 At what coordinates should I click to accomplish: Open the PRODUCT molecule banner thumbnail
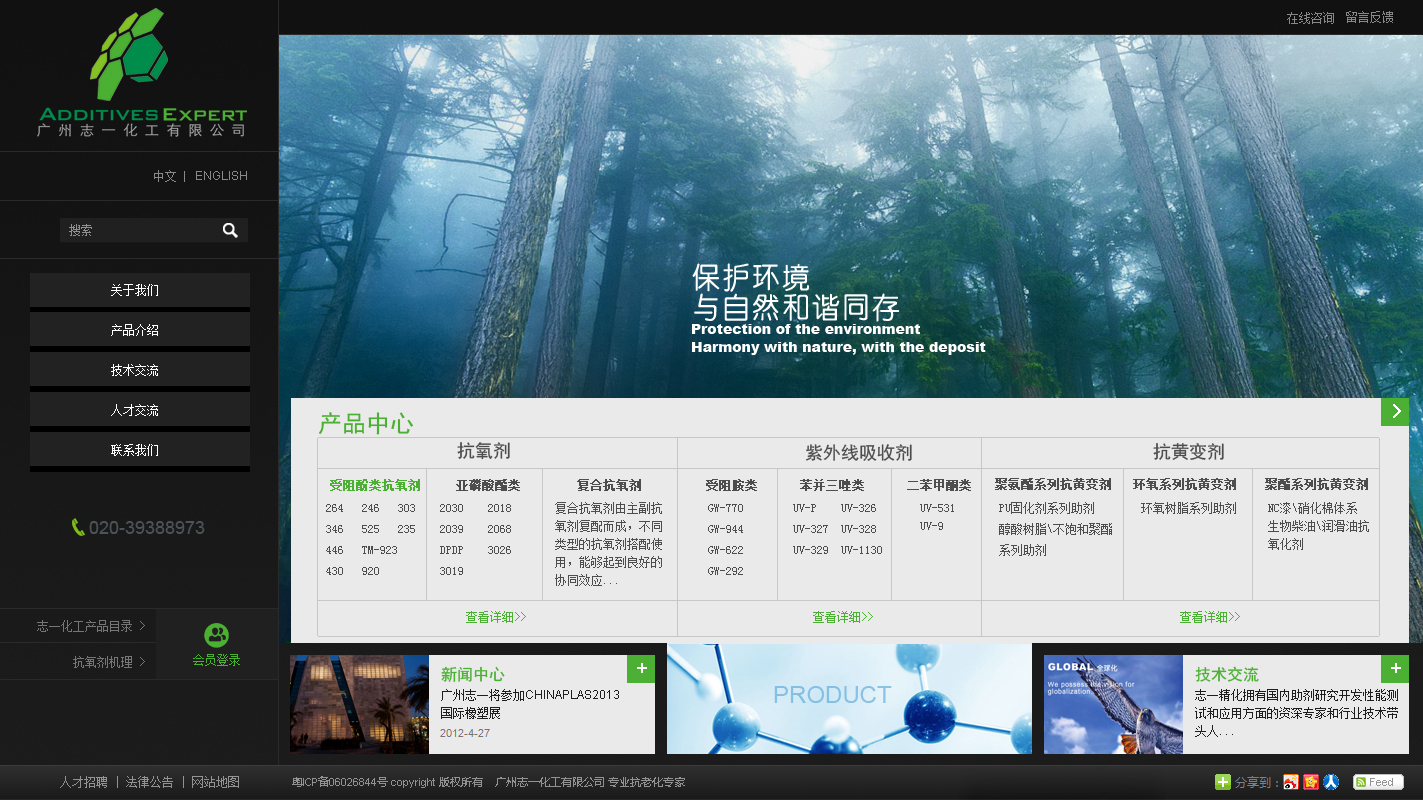tap(849, 699)
